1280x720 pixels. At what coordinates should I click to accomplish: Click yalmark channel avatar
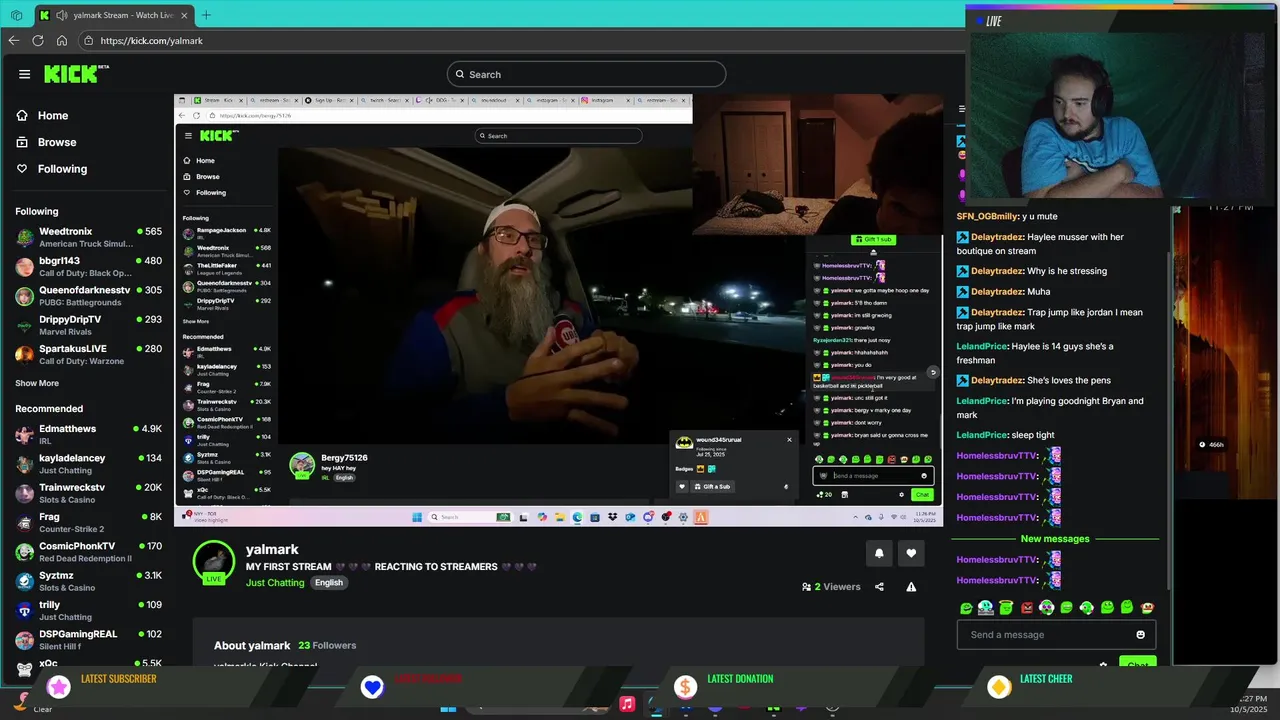coord(214,561)
